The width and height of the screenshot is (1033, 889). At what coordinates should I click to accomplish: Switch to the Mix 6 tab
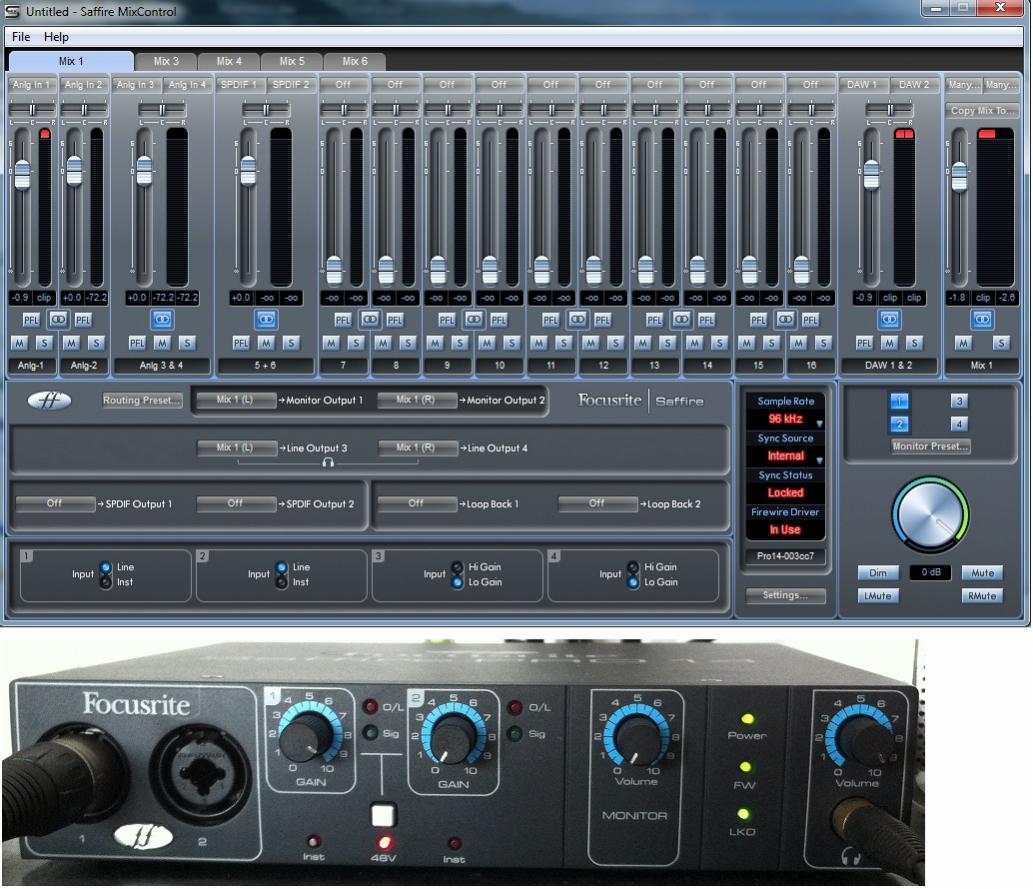[355, 61]
